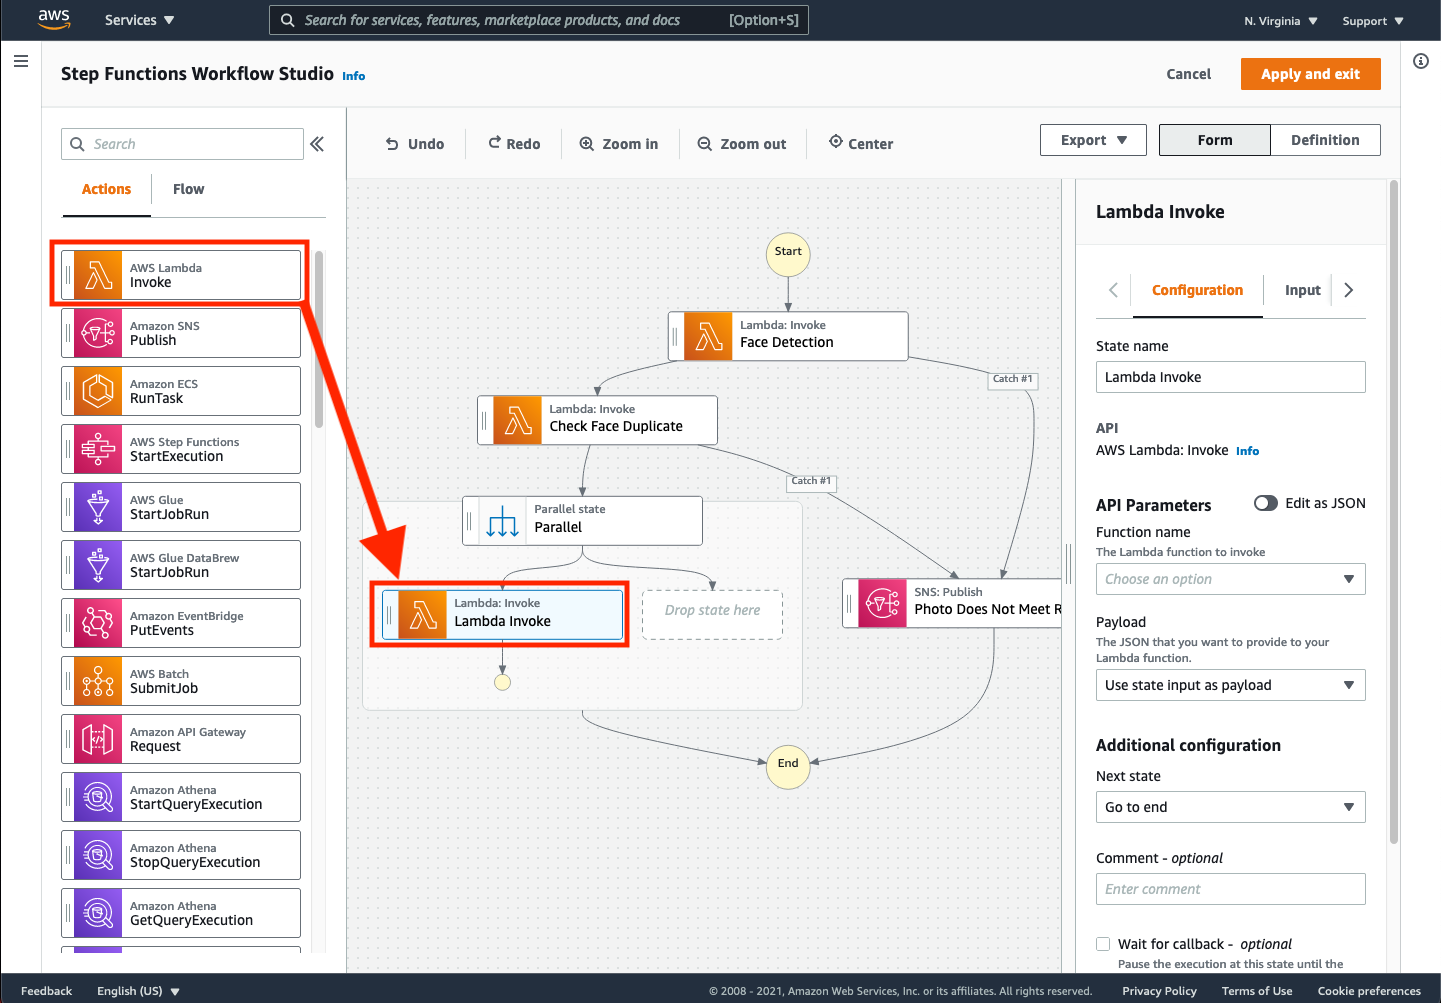Click the Step Functions StartExecution icon
Image resolution: width=1441 pixels, height=1003 pixels.
pyautogui.click(x=98, y=449)
